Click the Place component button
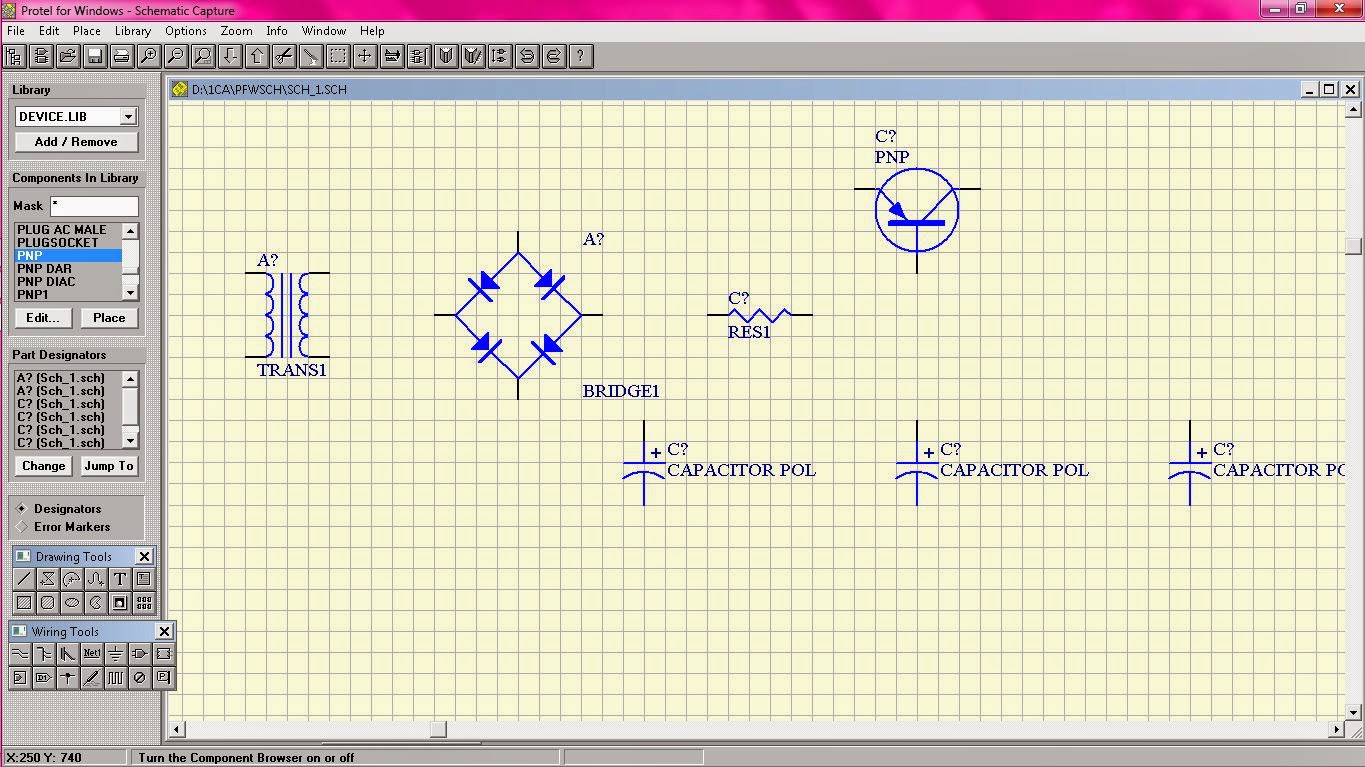The width and height of the screenshot is (1365, 767). [x=109, y=318]
